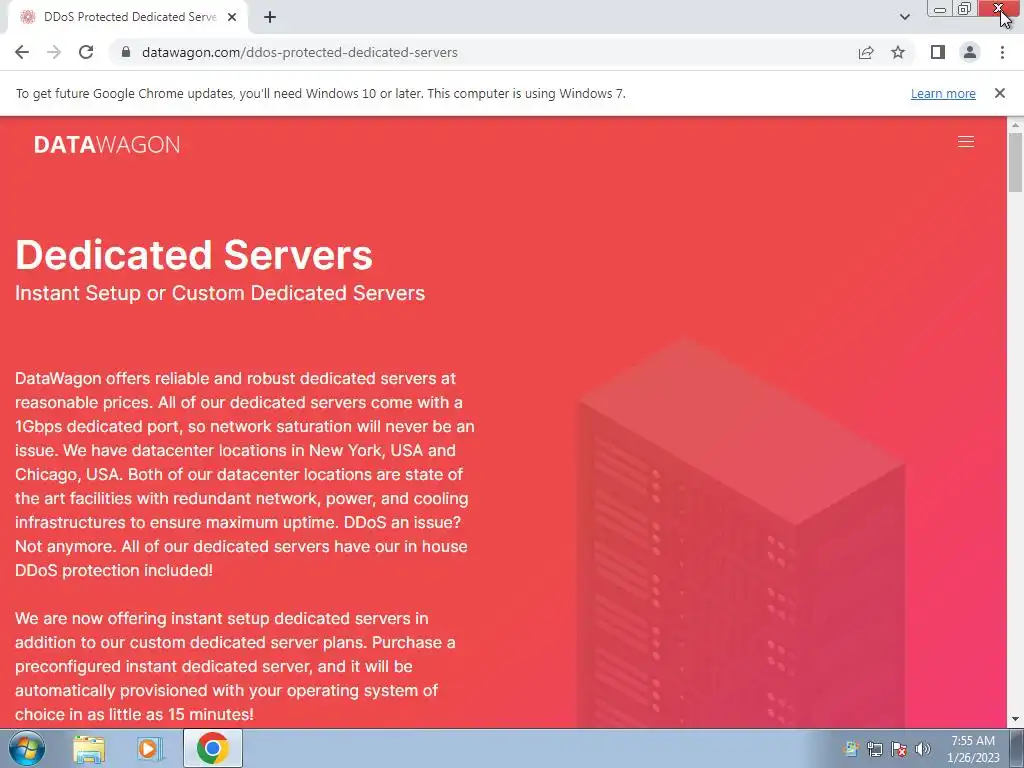Dismiss the Chrome update notification bar
The image size is (1024, 768).
point(1000,93)
